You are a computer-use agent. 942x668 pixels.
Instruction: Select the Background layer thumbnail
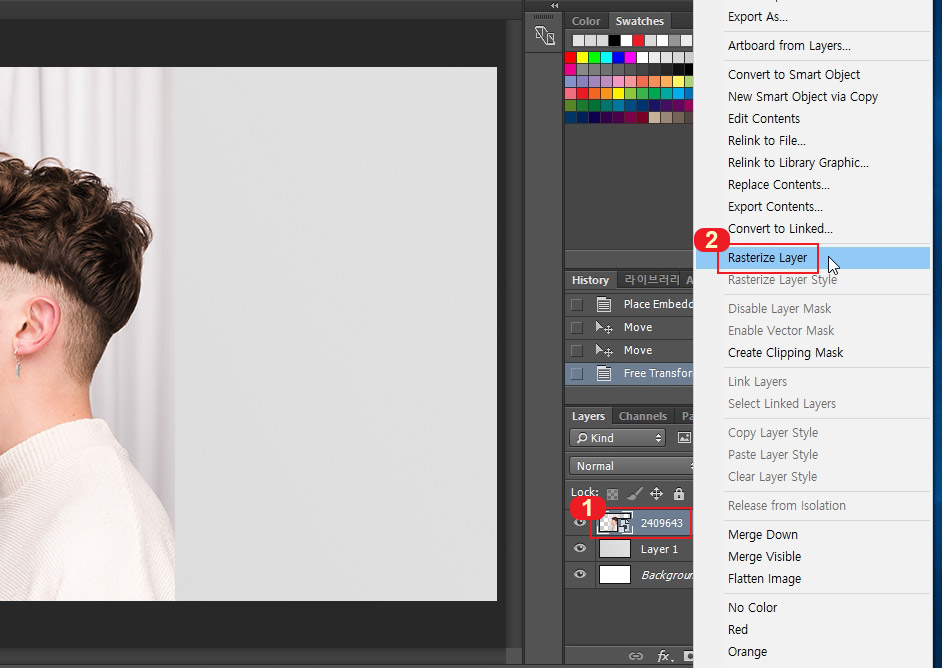615,575
